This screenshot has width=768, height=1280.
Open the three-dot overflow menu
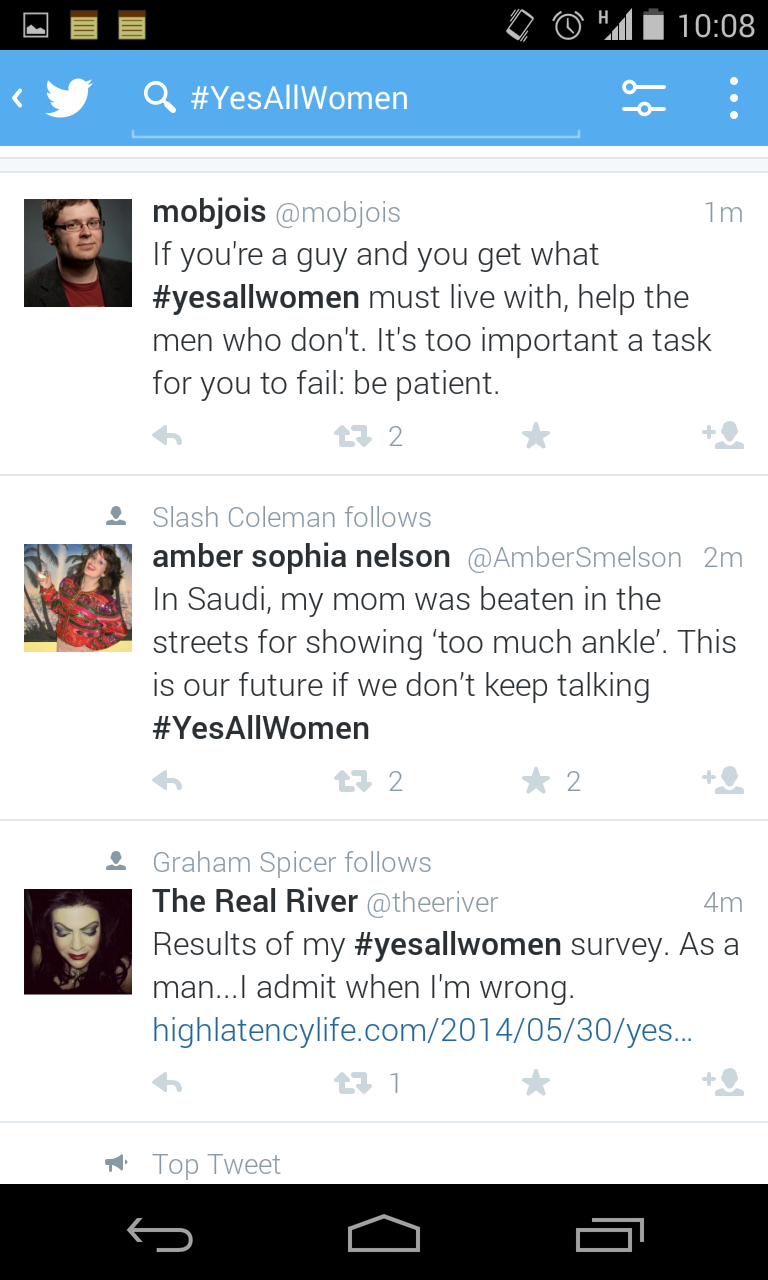[734, 98]
